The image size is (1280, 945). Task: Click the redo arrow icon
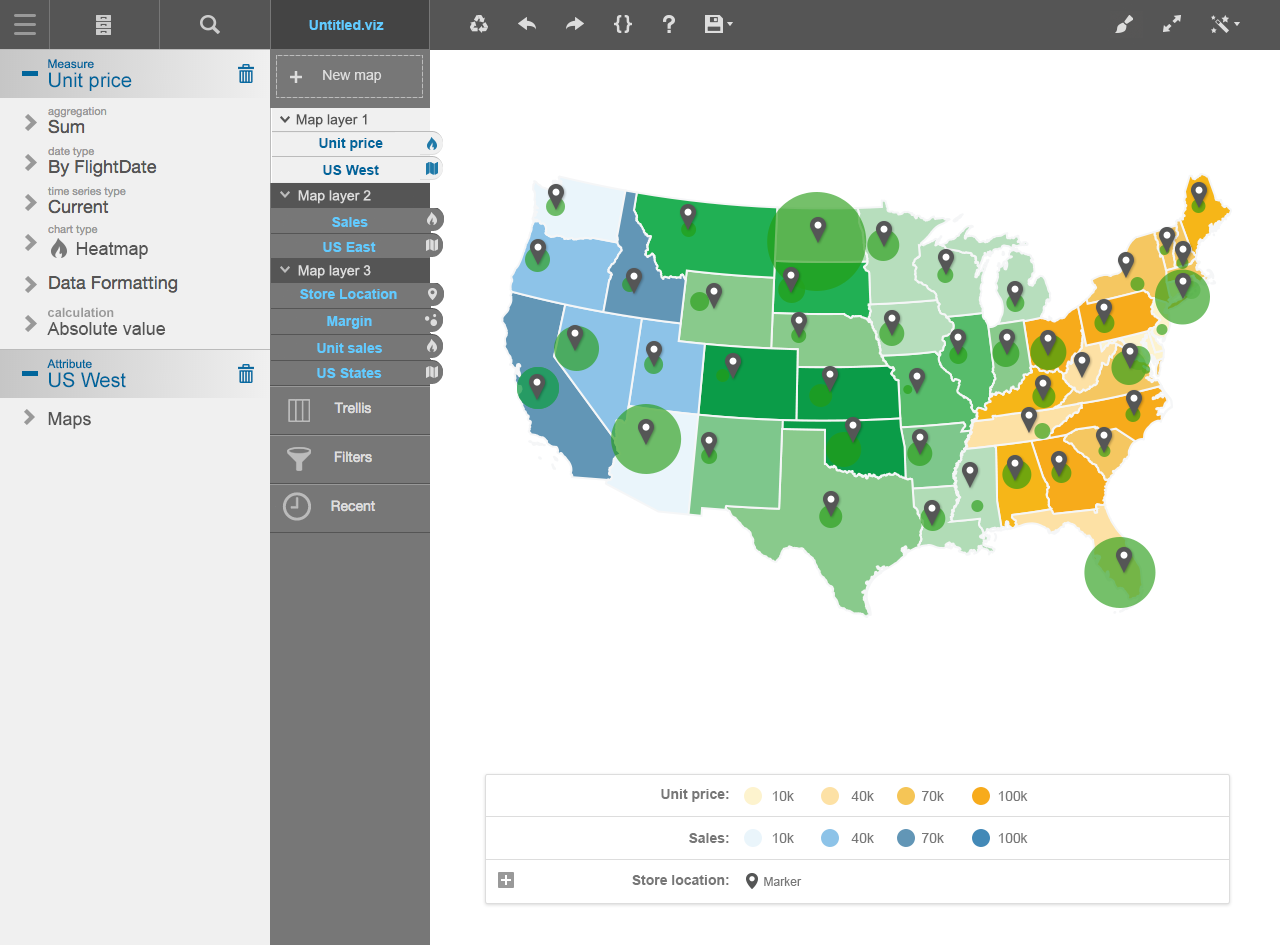[x=575, y=24]
